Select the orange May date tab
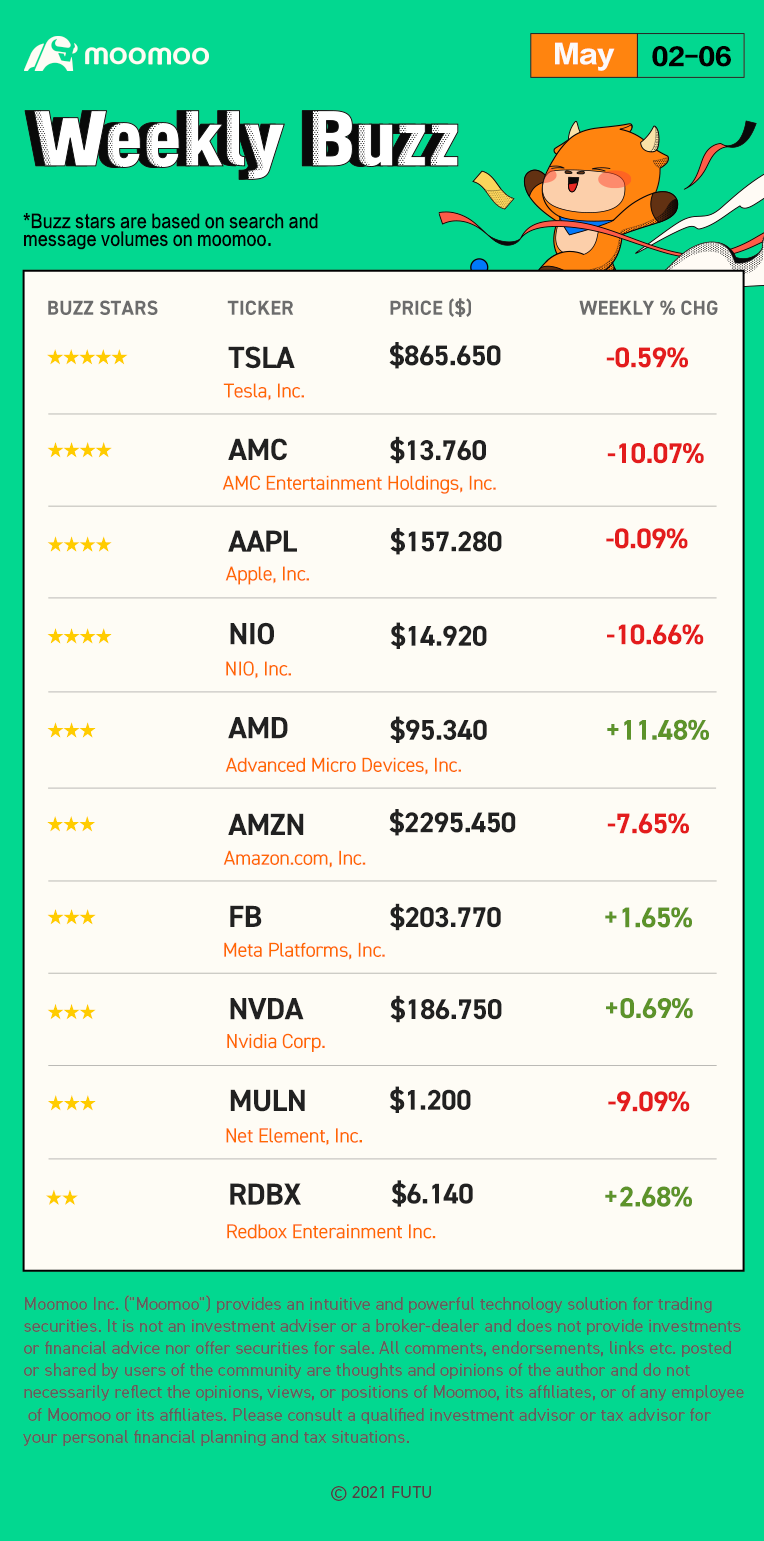 [584, 55]
